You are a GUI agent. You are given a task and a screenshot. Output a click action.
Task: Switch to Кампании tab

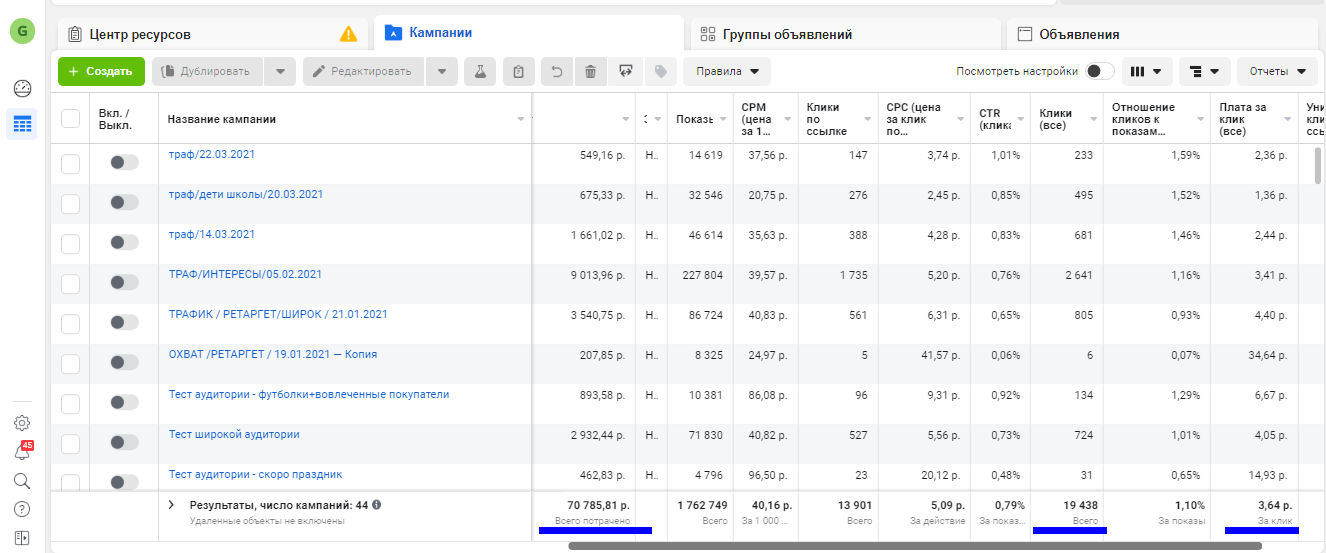pyautogui.click(x=528, y=33)
